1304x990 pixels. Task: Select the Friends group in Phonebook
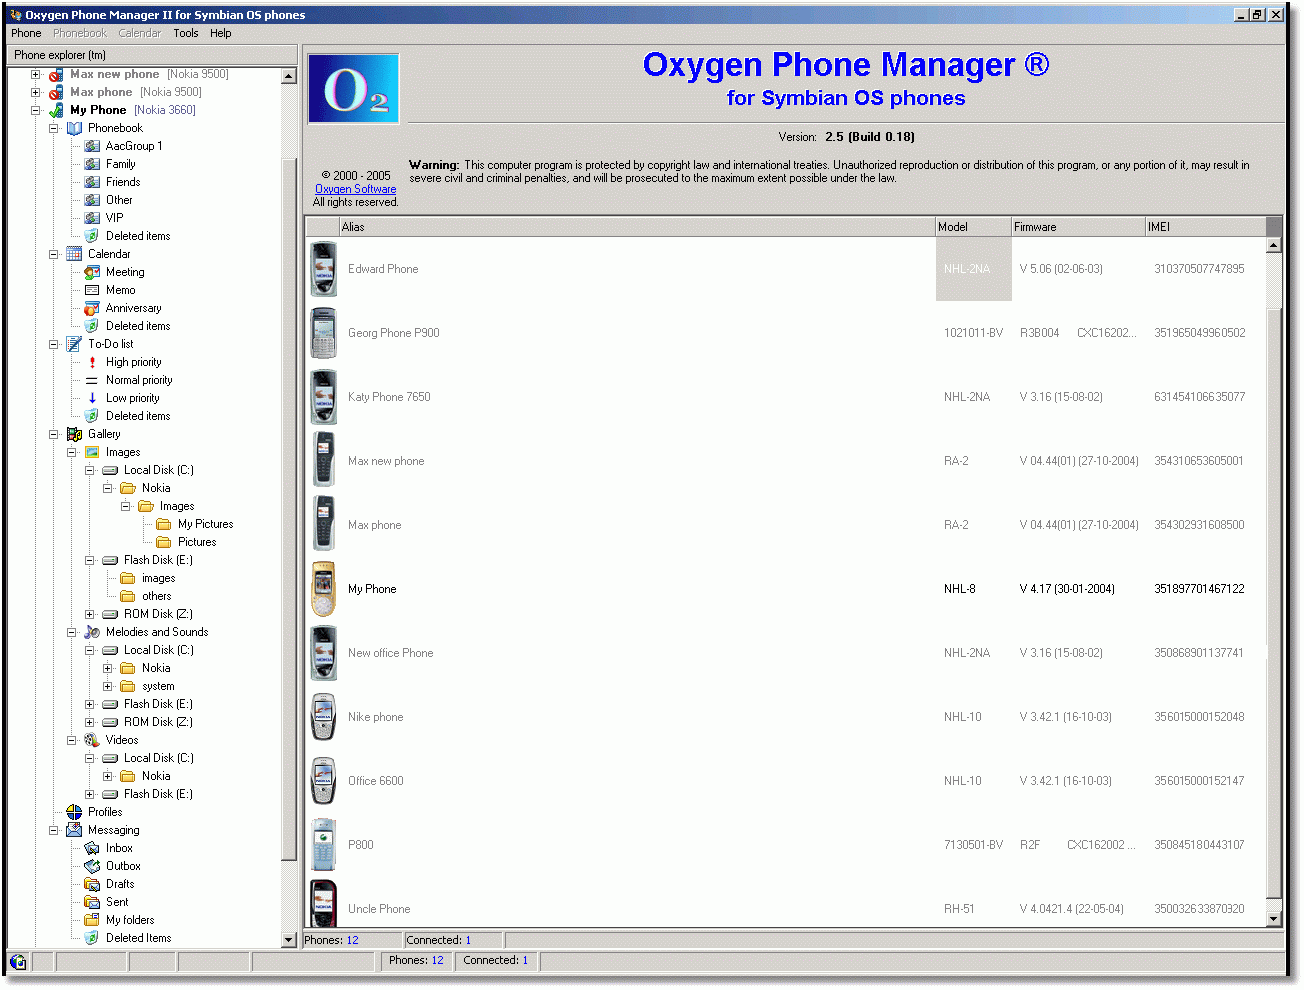click(x=123, y=182)
